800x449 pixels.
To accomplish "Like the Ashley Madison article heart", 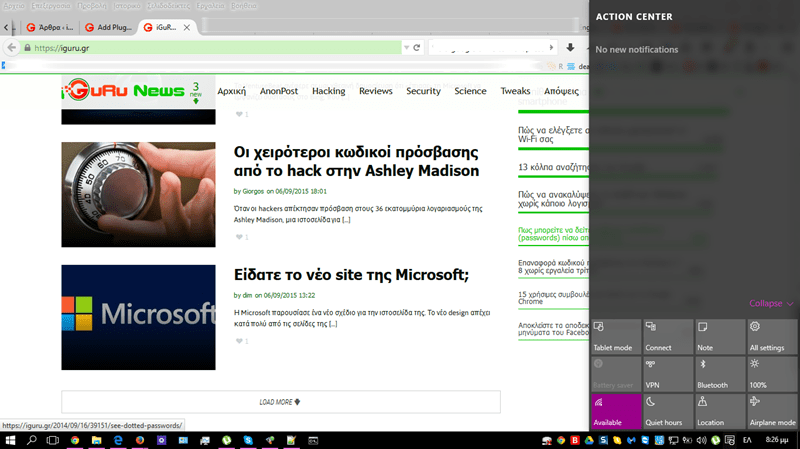I will [239, 237].
